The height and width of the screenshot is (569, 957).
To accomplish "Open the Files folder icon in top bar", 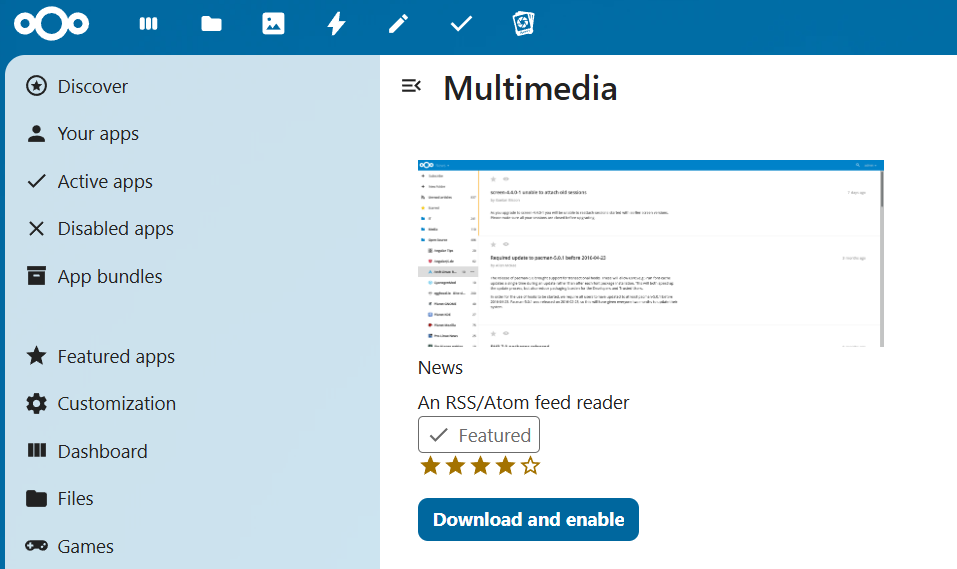I will 211,24.
